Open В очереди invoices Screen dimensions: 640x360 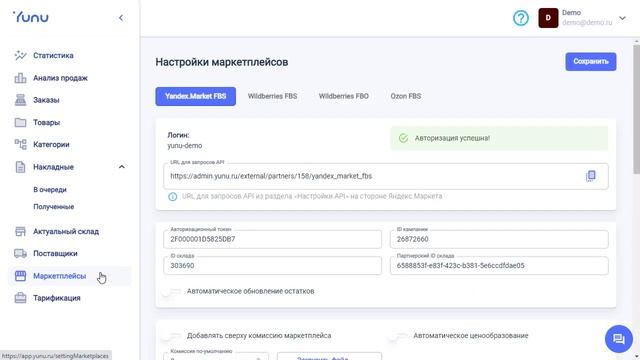50,190
